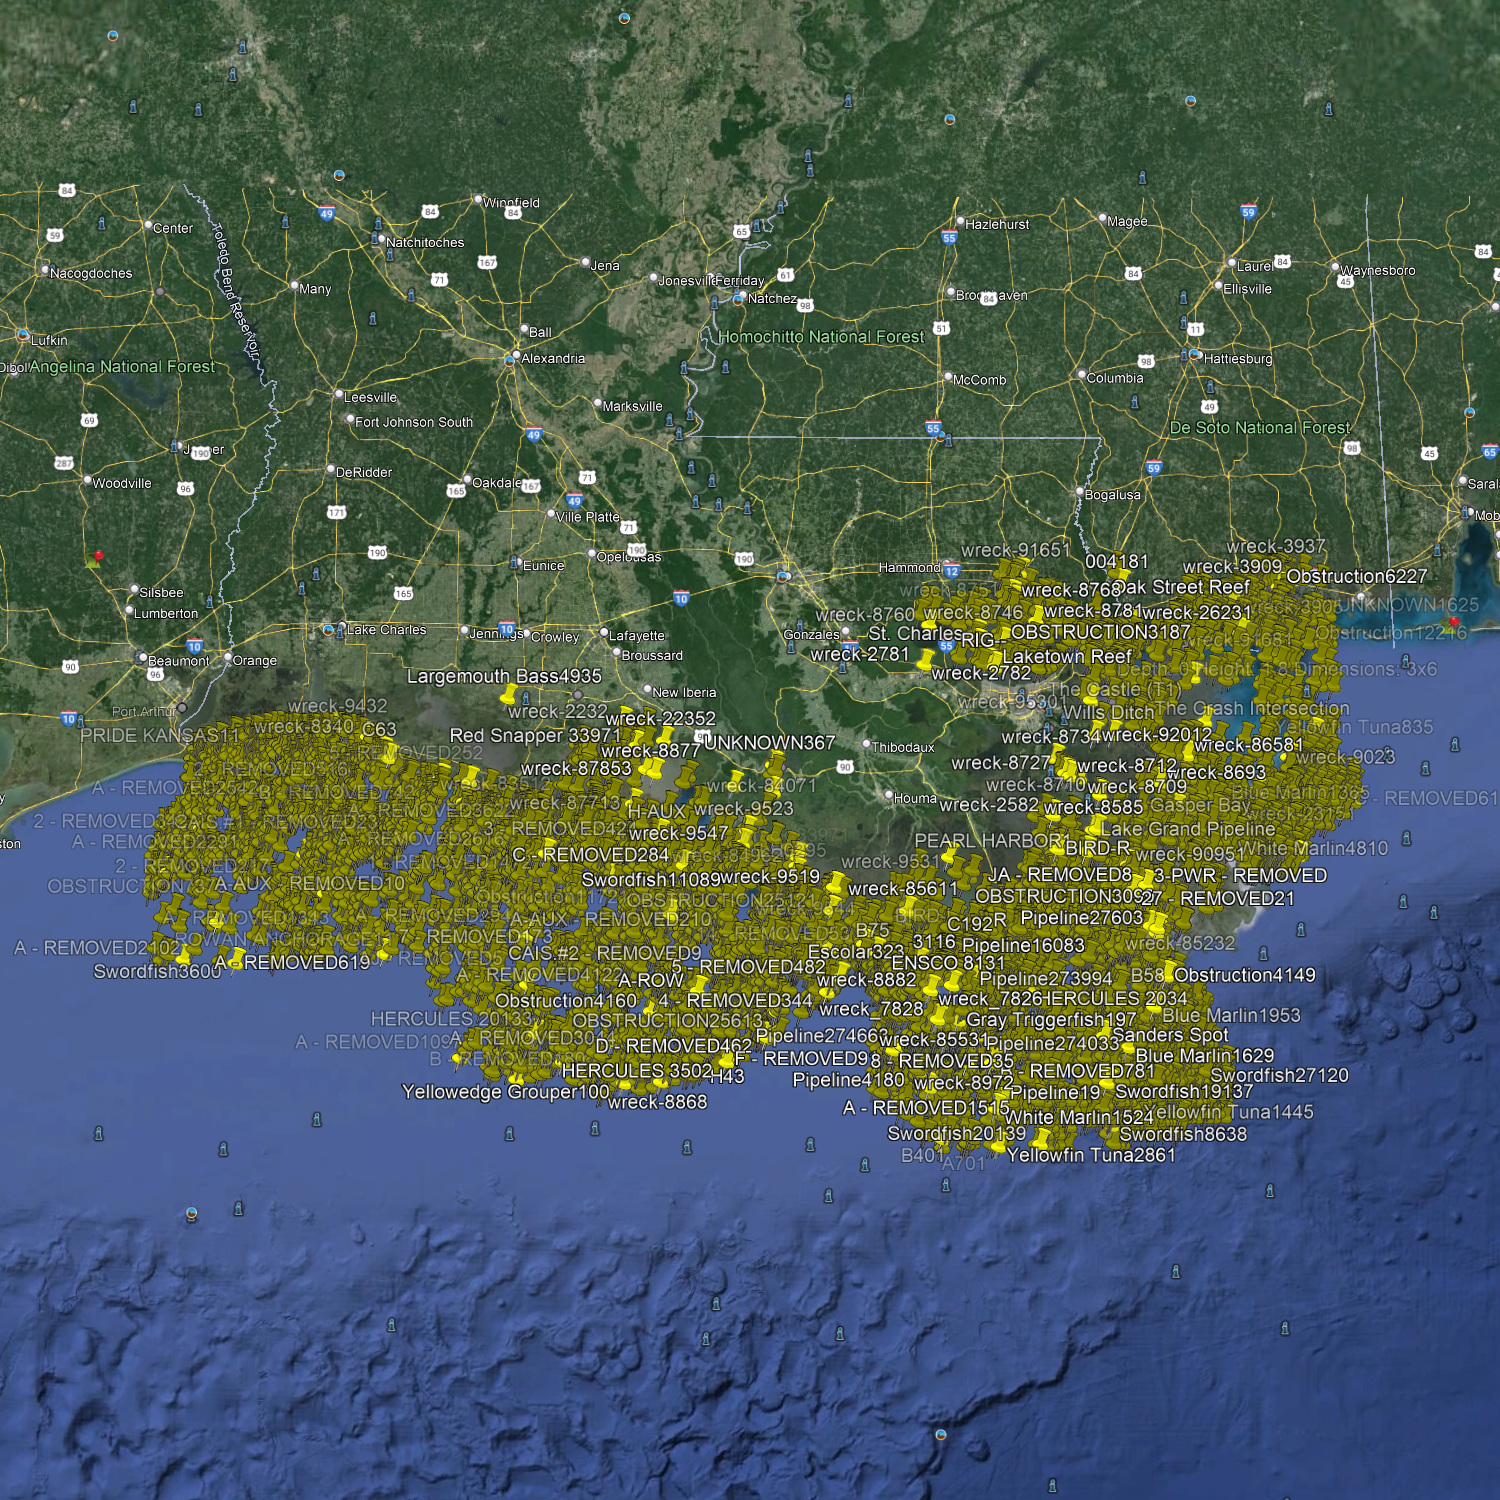
Task: Select the Hazlehurst city label
Action: (x=997, y=224)
